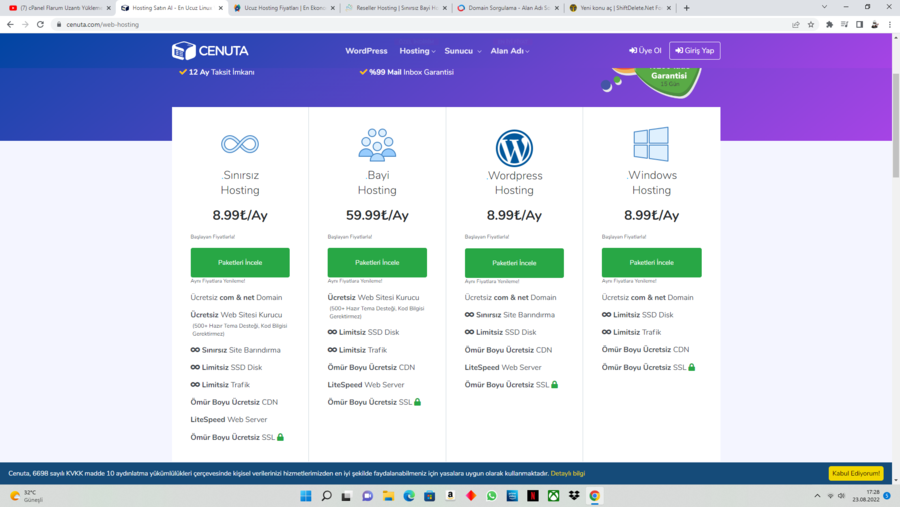Click the Wordpress Hosting title text

pyautogui.click(x=514, y=183)
